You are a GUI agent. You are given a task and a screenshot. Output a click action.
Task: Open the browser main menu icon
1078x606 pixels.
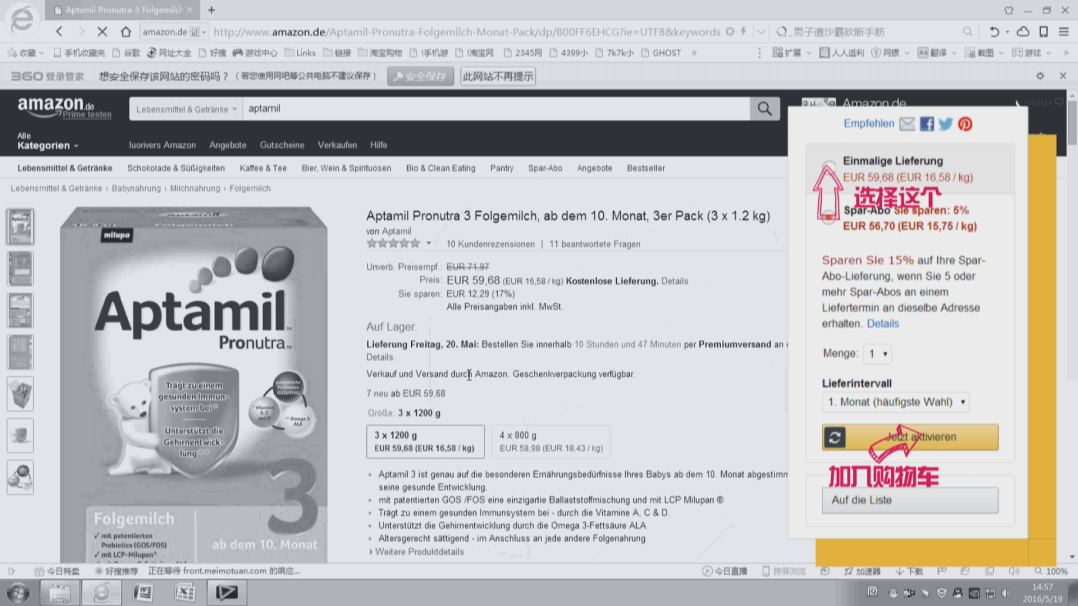click(1064, 32)
